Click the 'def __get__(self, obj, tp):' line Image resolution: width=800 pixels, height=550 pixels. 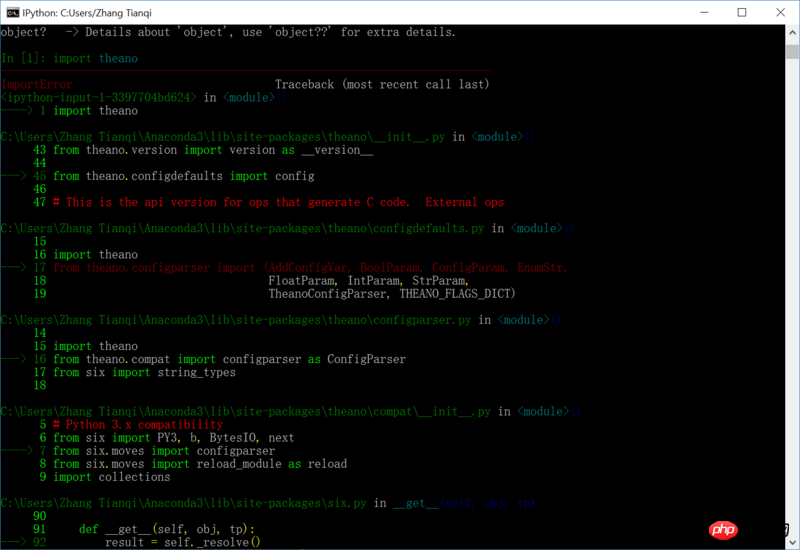(x=166, y=529)
